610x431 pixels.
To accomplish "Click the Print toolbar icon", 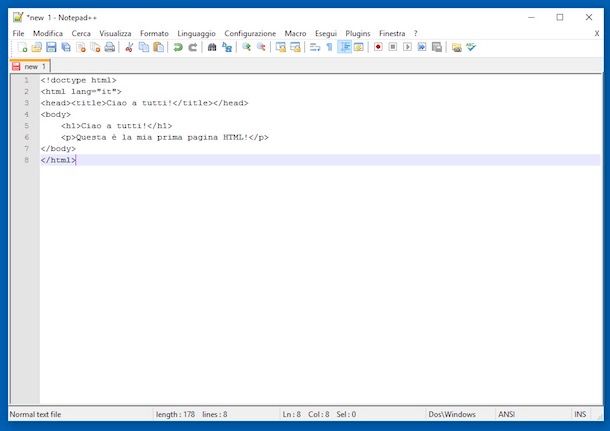I will pyautogui.click(x=110, y=47).
